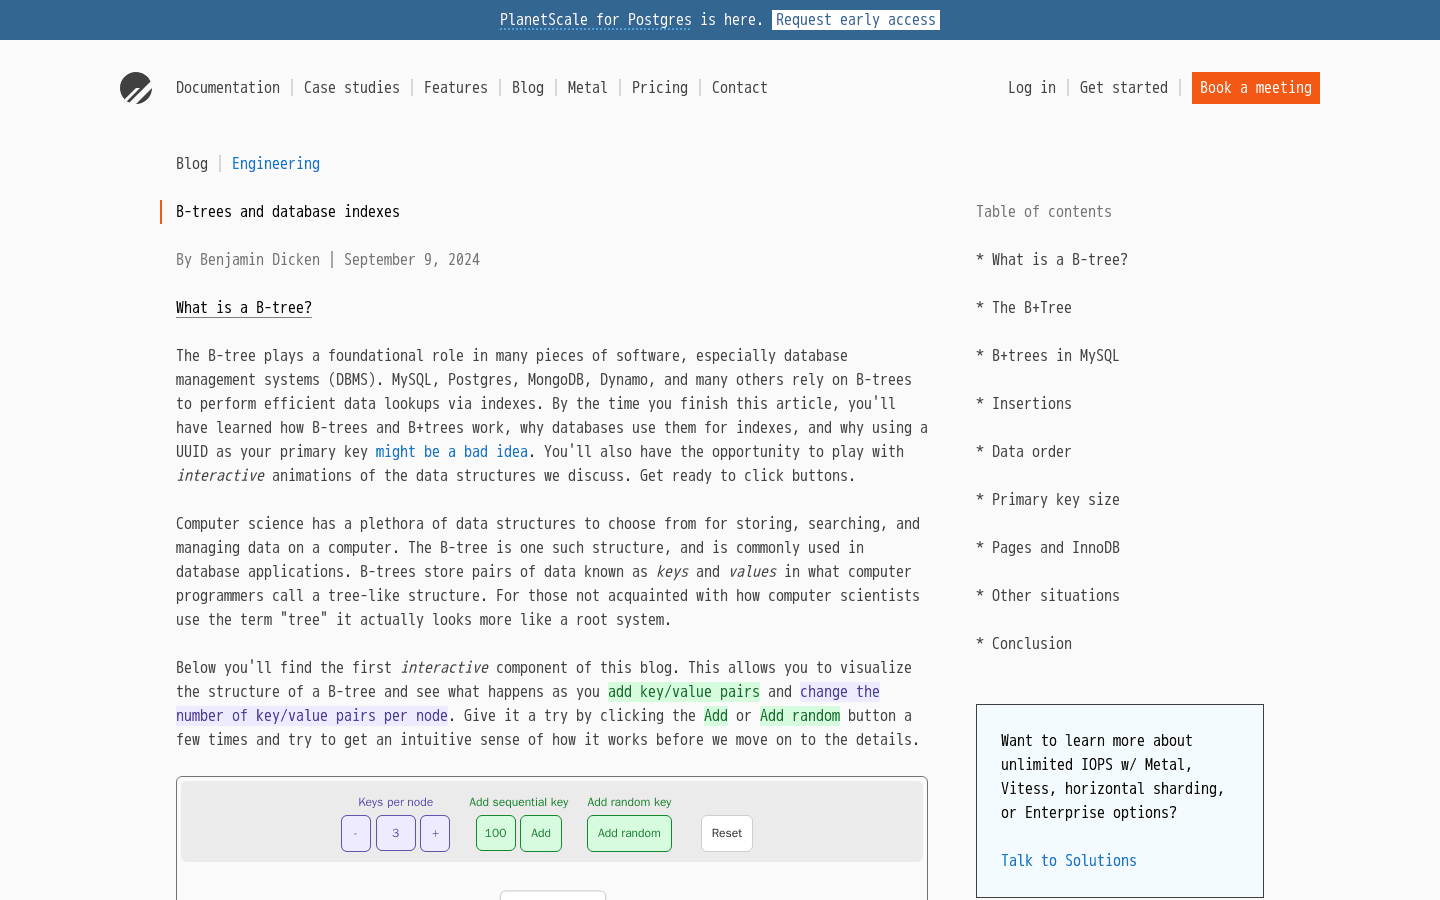This screenshot has height=900, width=1440.
Task: Click Request early access
Action: (x=855, y=20)
